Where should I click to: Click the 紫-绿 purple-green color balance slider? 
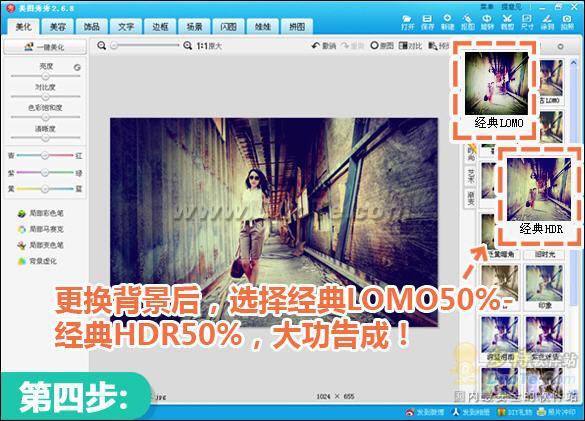pyautogui.click(x=45, y=172)
